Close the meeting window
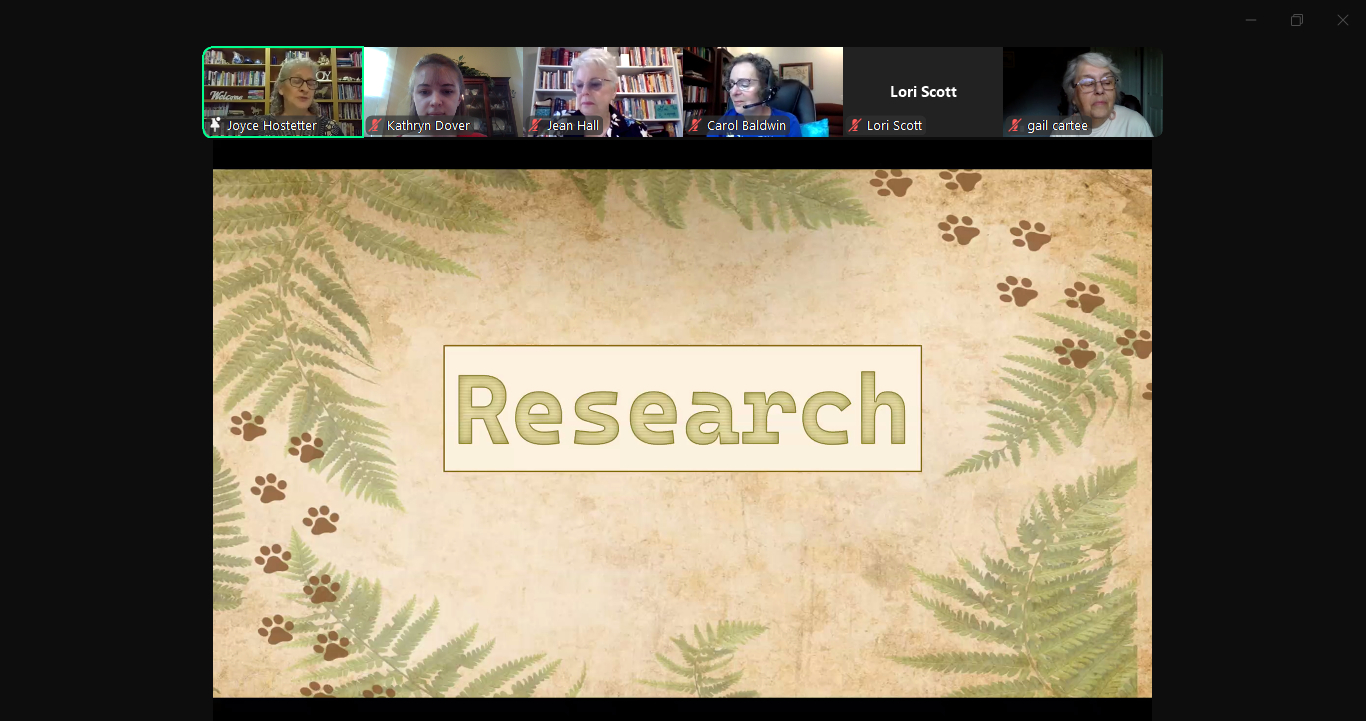Screen dimensions: 1366x721 click(1343, 20)
